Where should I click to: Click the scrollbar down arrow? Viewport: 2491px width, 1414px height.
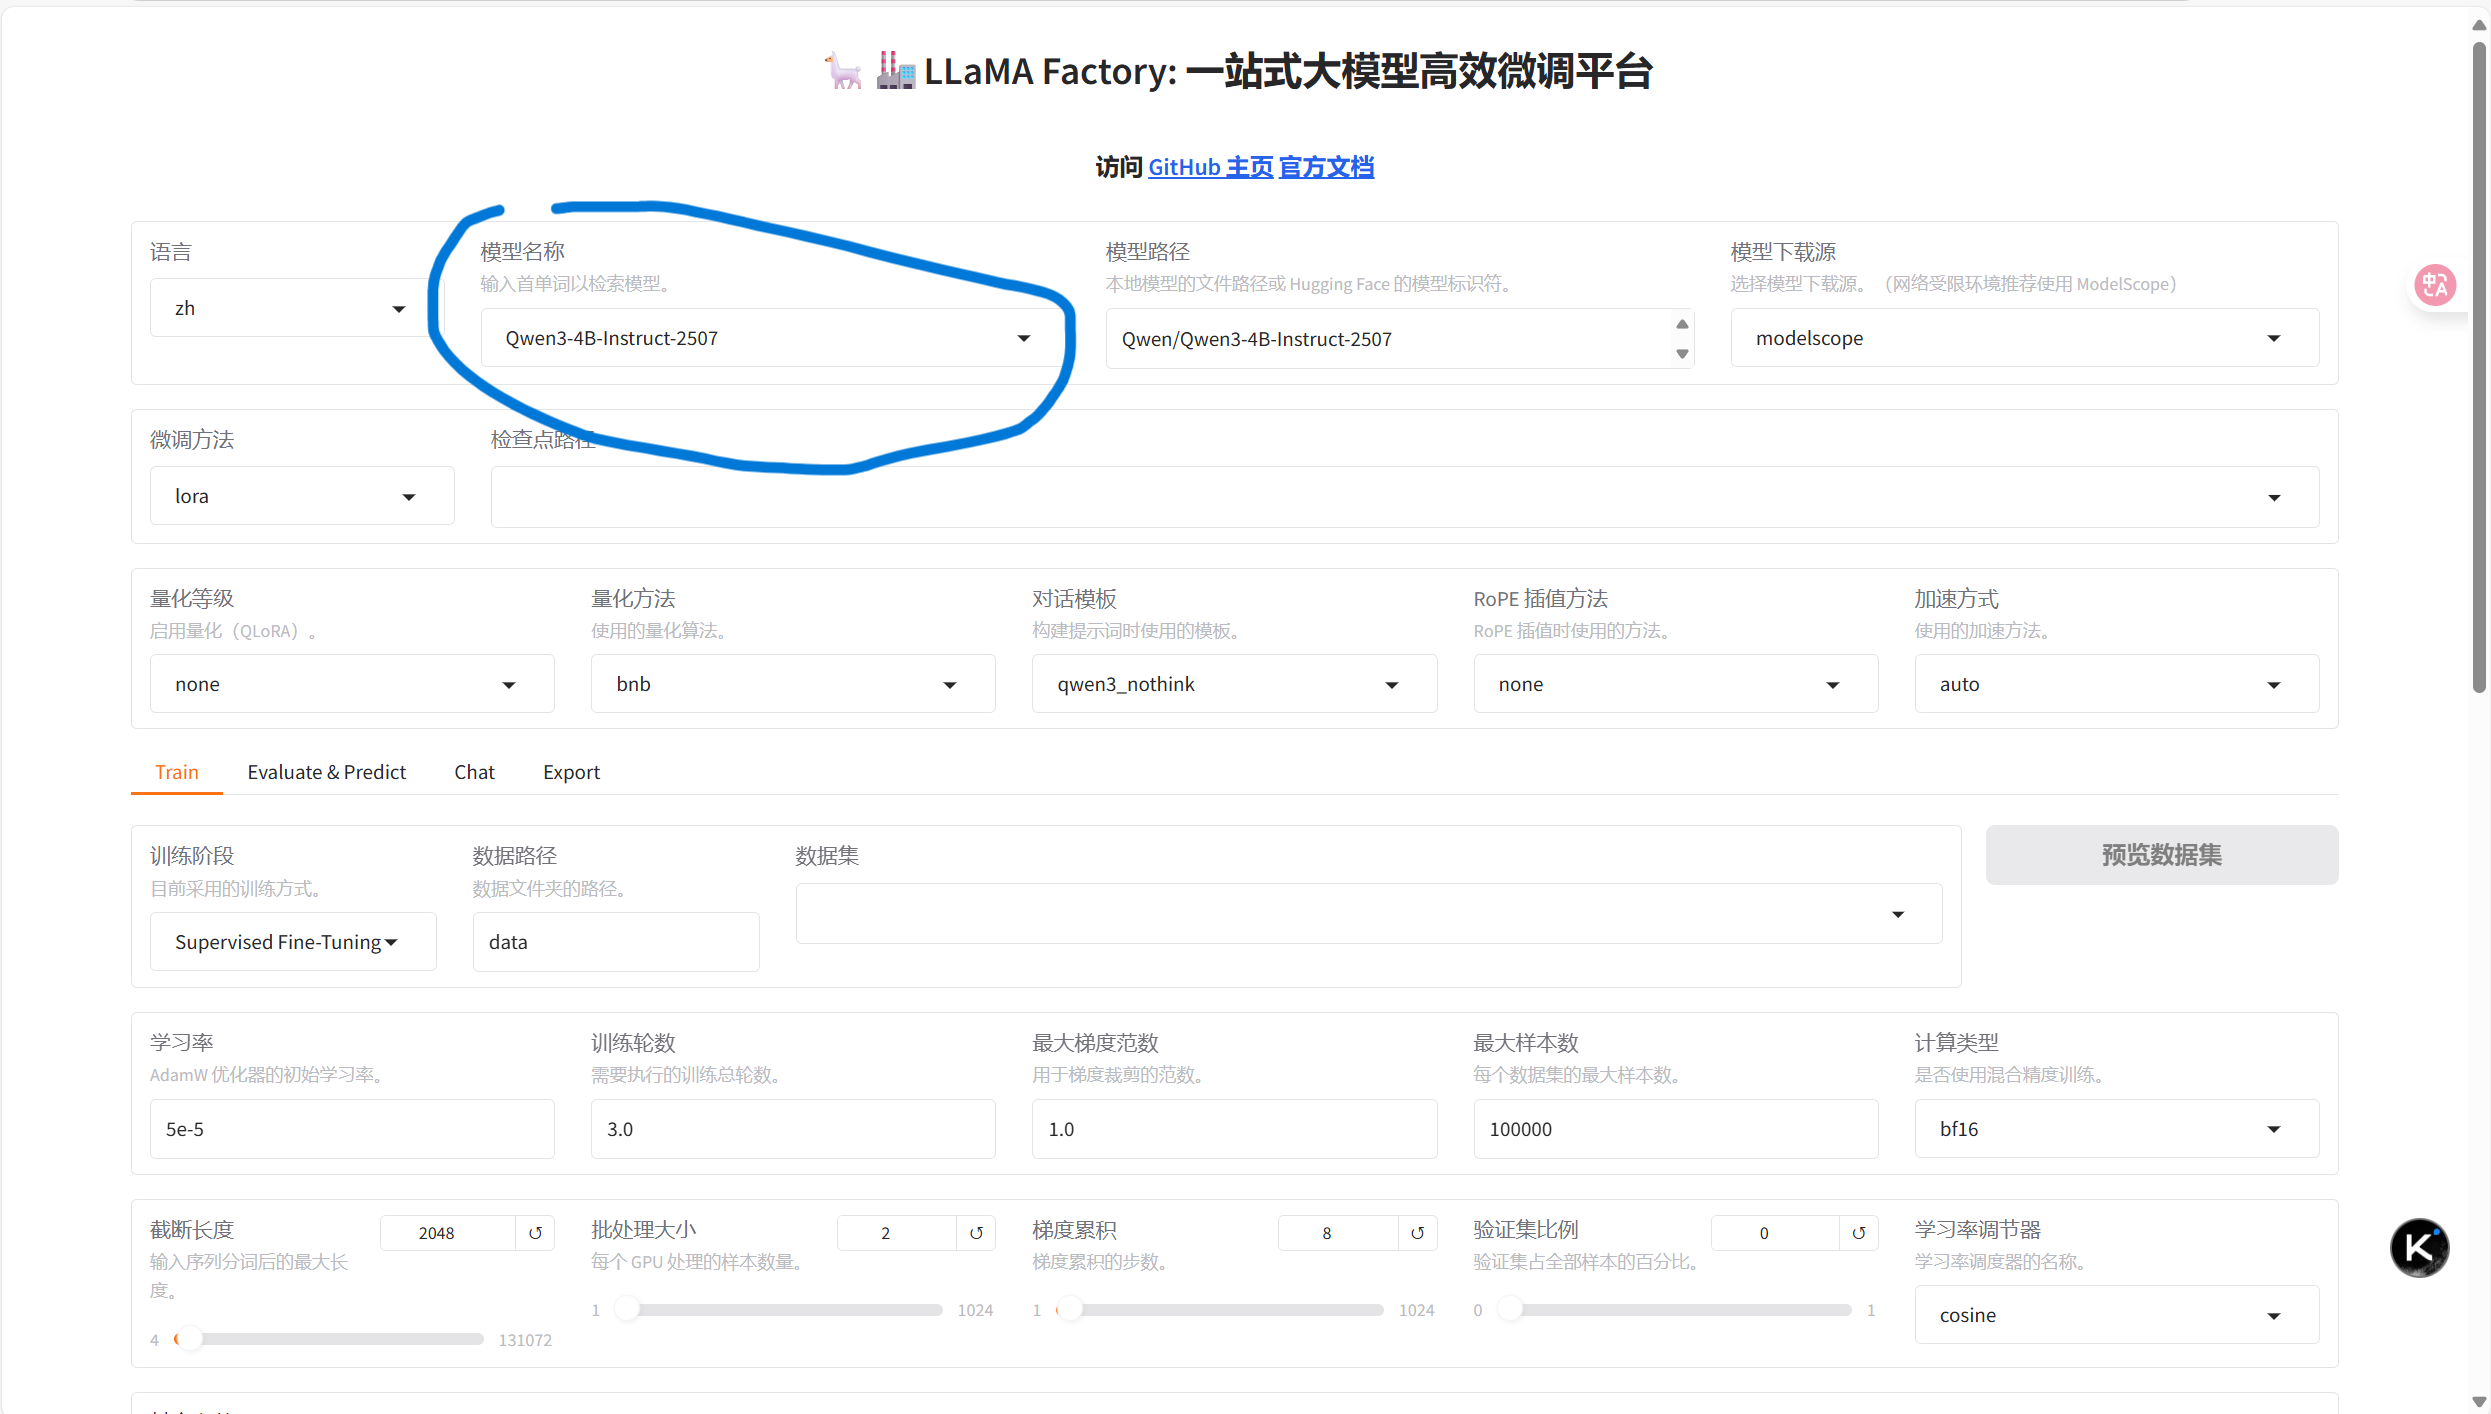(2479, 1402)
